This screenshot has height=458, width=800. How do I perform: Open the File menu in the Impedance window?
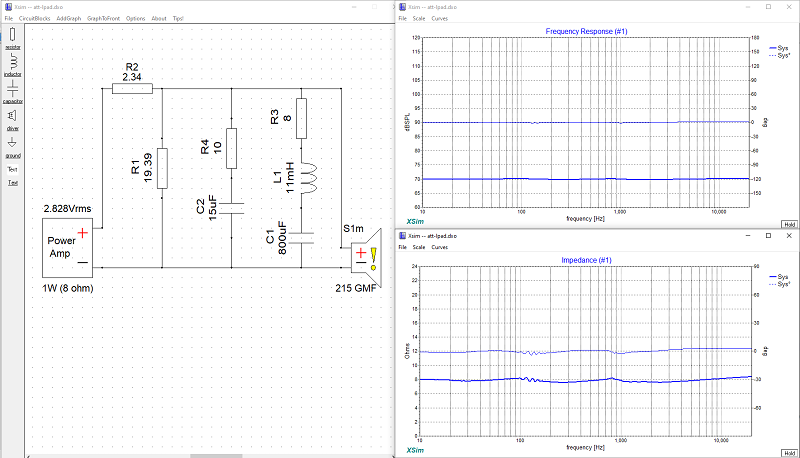point(403,247)
